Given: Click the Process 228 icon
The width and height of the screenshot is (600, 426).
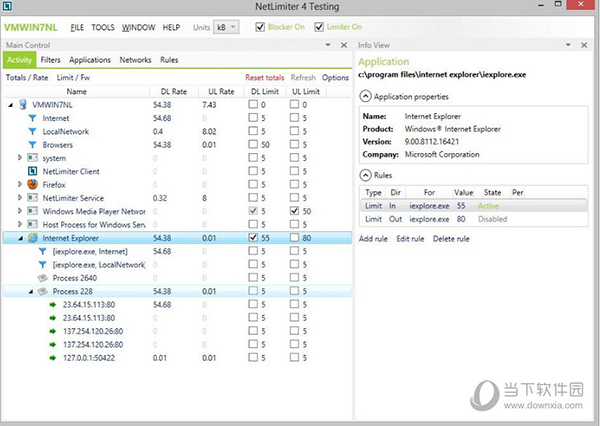Looking at the screenshot, I should (x=42, y=291).
